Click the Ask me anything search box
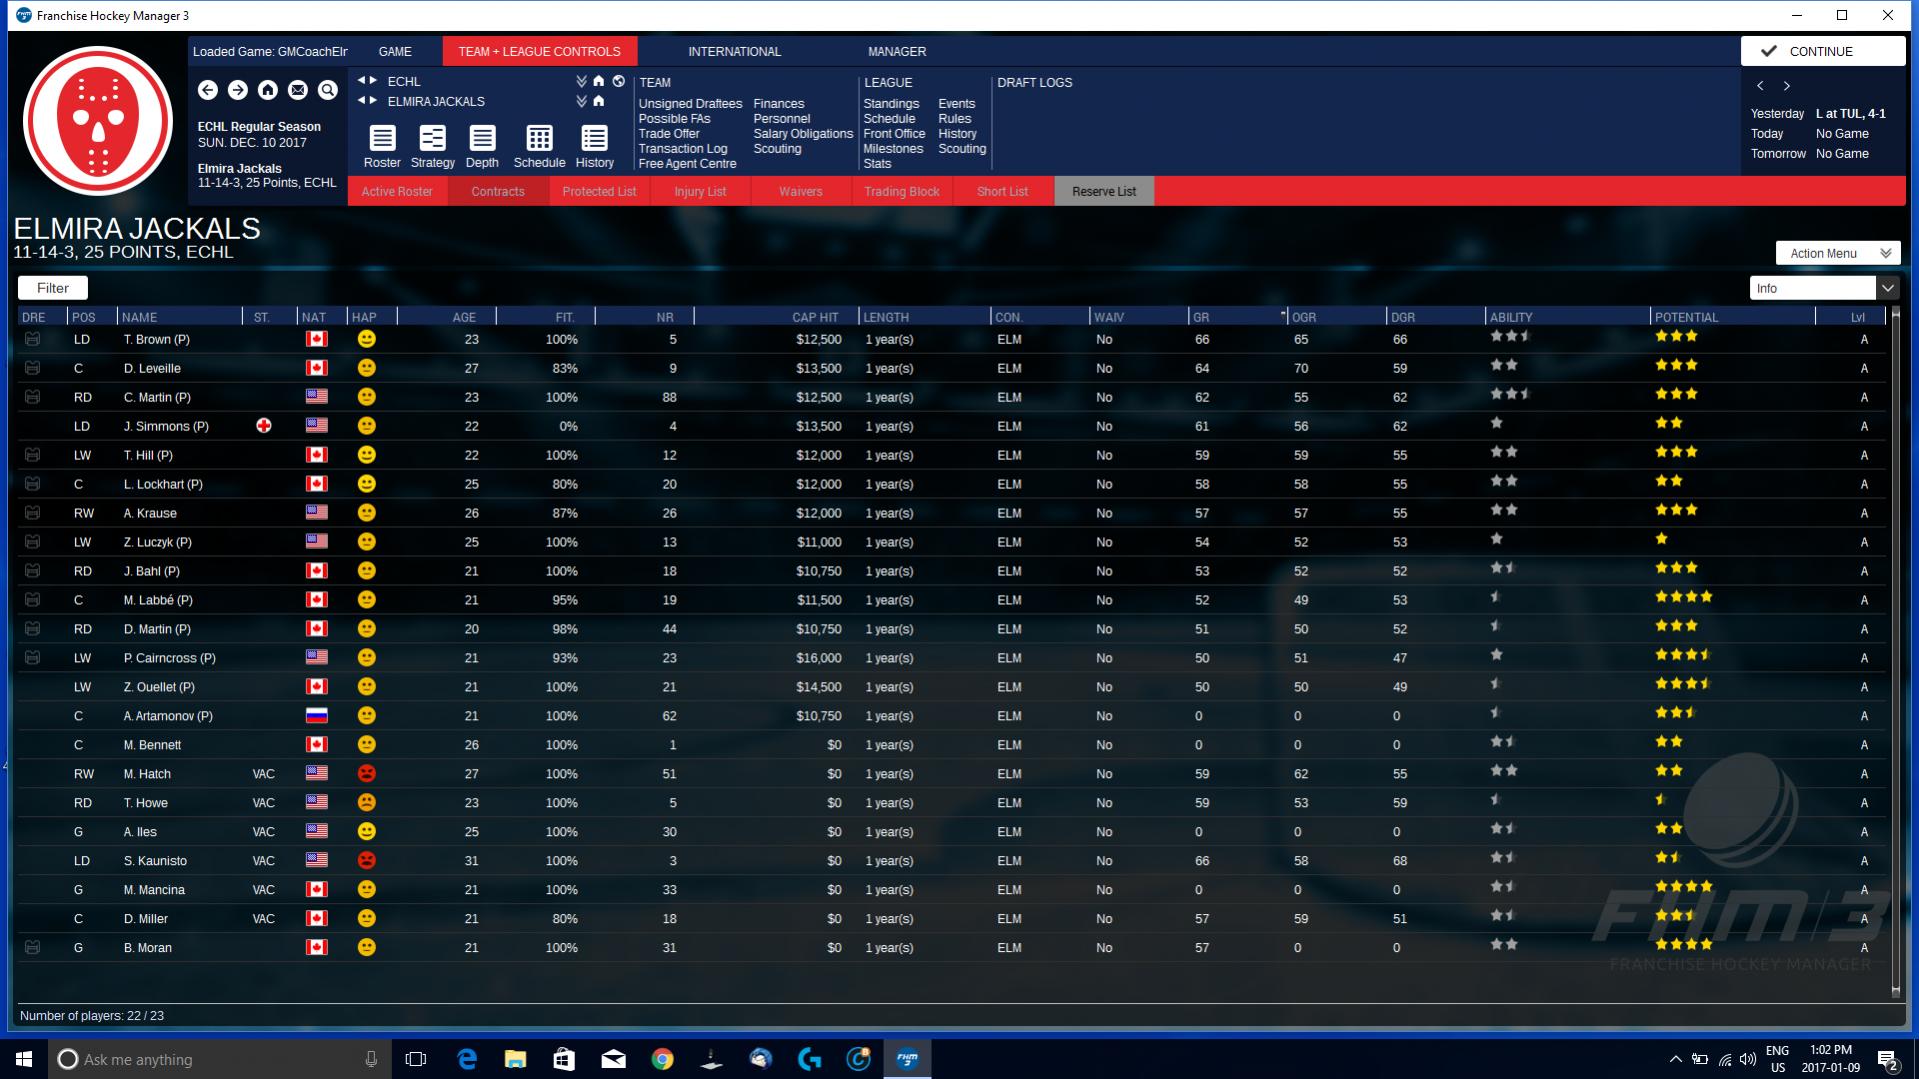This screenshot has width=1919, height=1079. 220,1059
